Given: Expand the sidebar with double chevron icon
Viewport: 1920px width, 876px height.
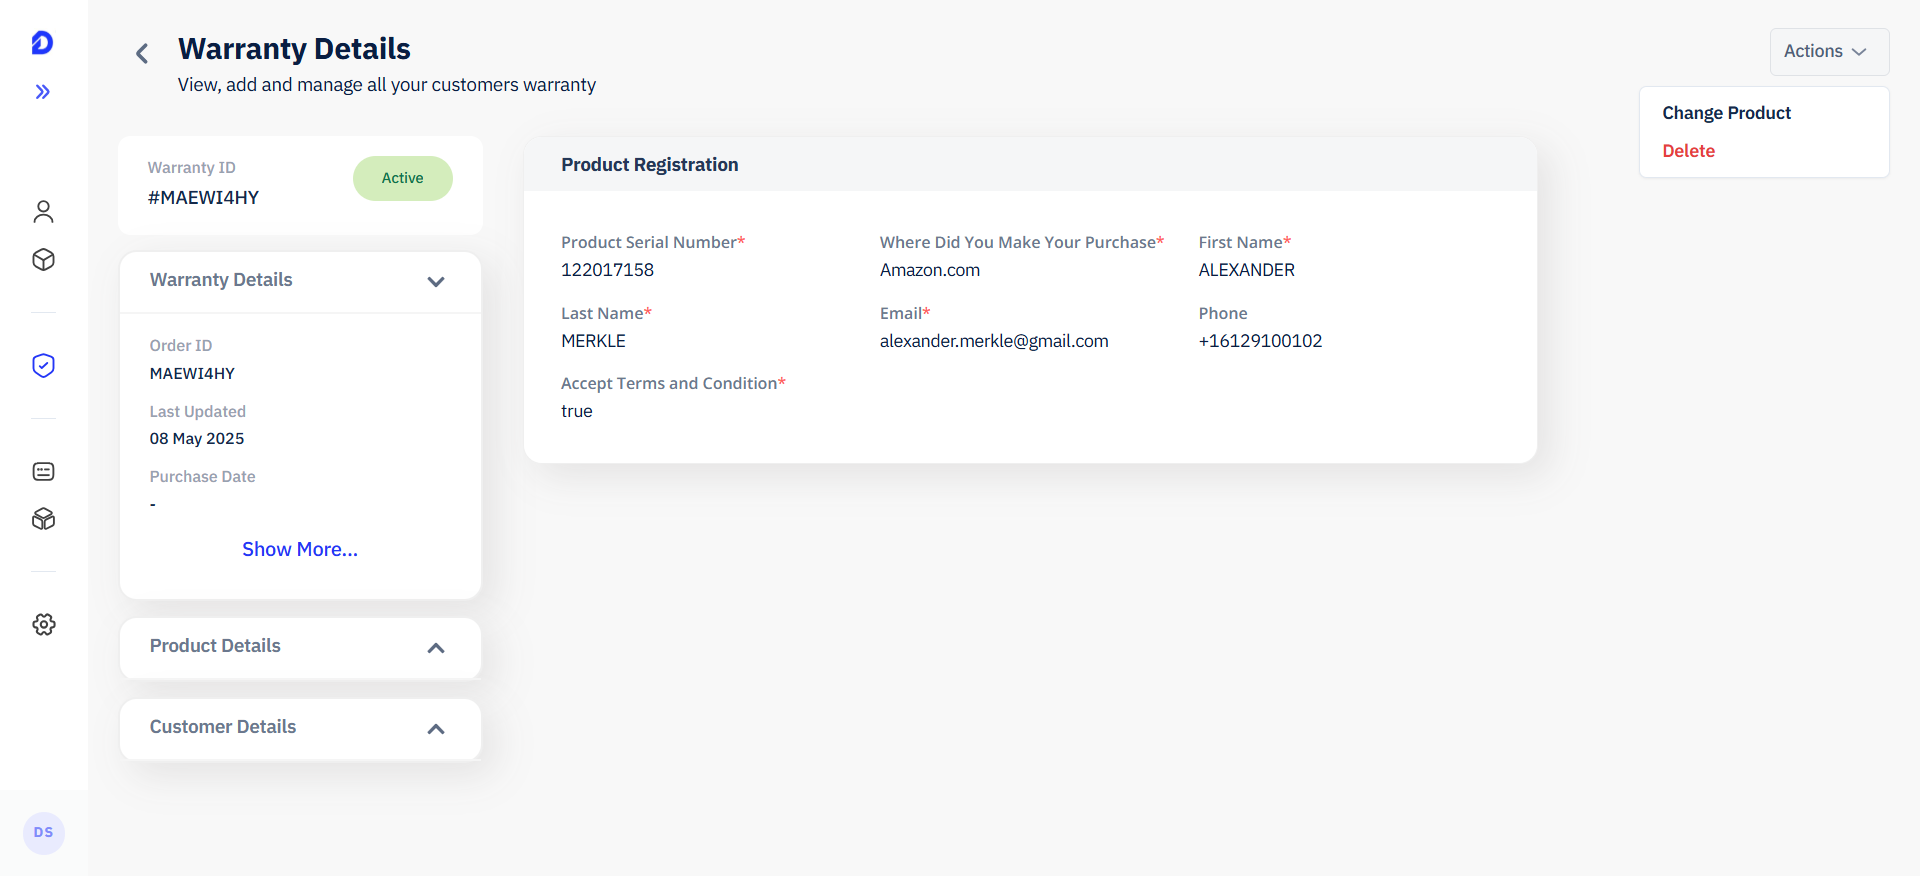Looking at the screenshot, I should [x=43, y=92].
